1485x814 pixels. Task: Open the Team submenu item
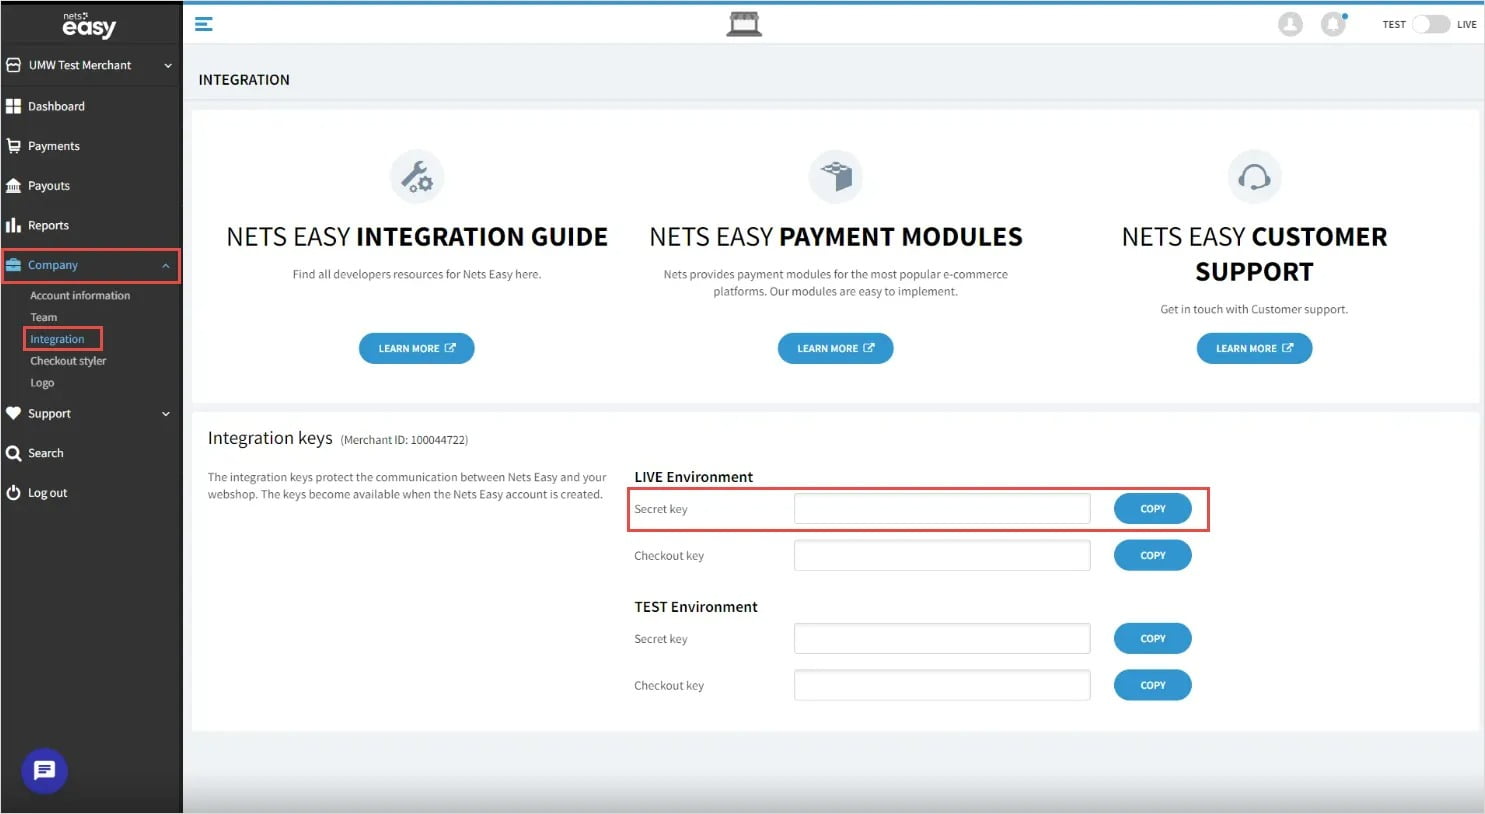pyautogui.click(x=44, y=317)
